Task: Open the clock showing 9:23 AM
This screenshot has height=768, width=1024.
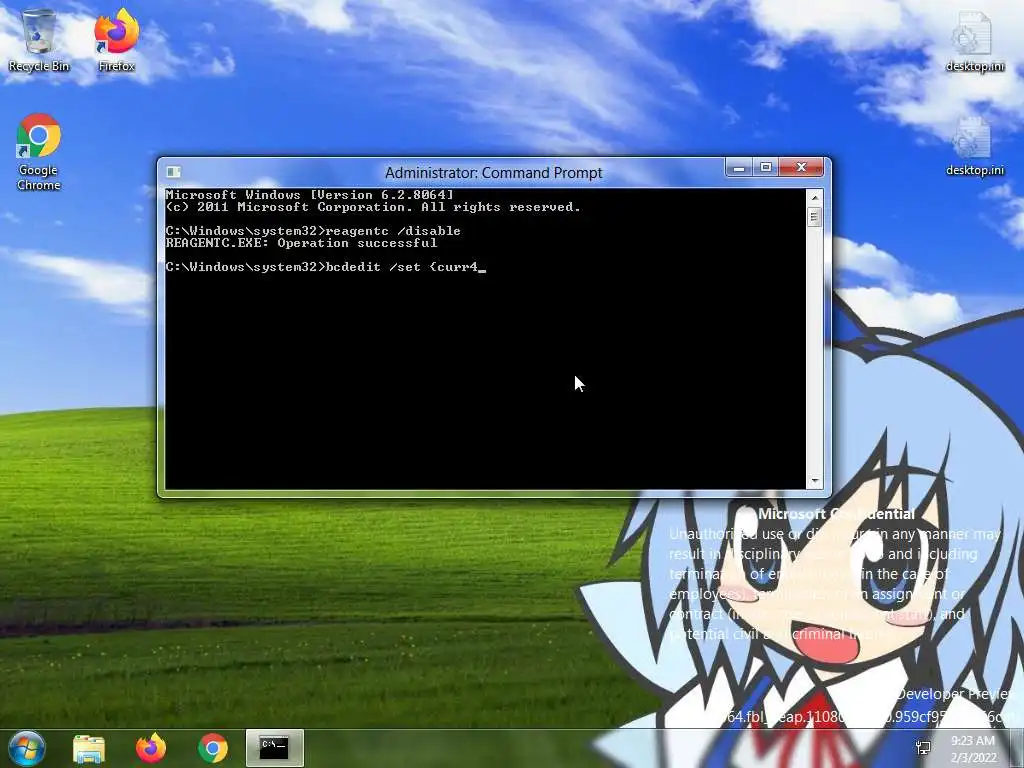Action: point(973,748)
